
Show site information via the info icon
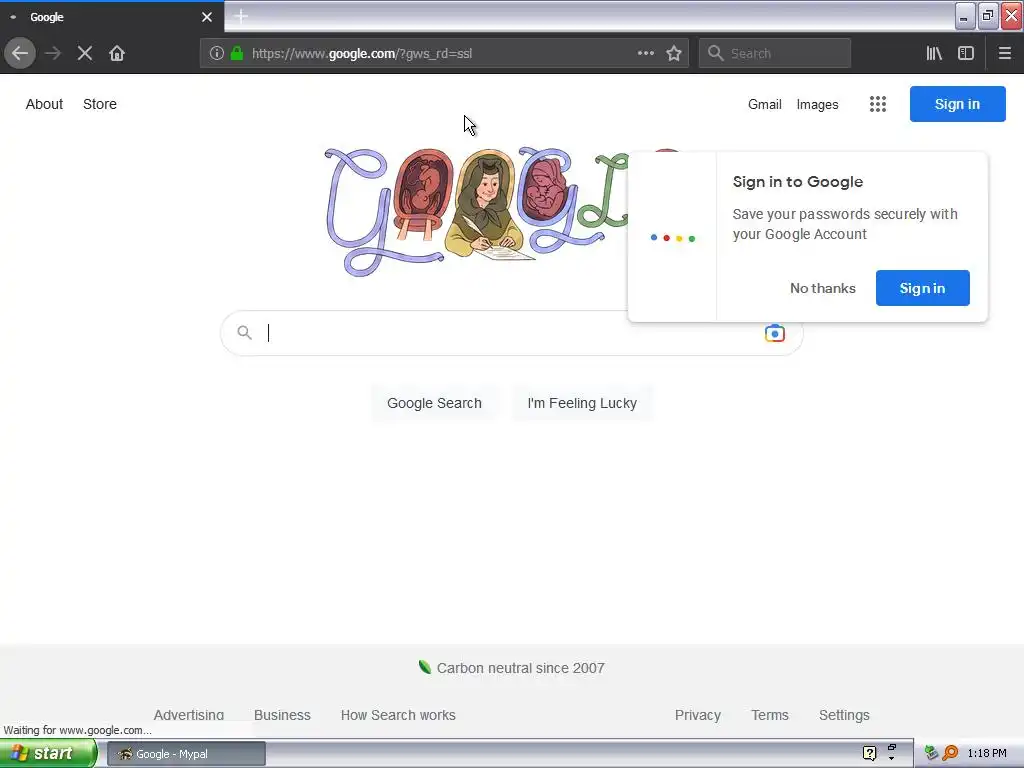click(217, 53)
